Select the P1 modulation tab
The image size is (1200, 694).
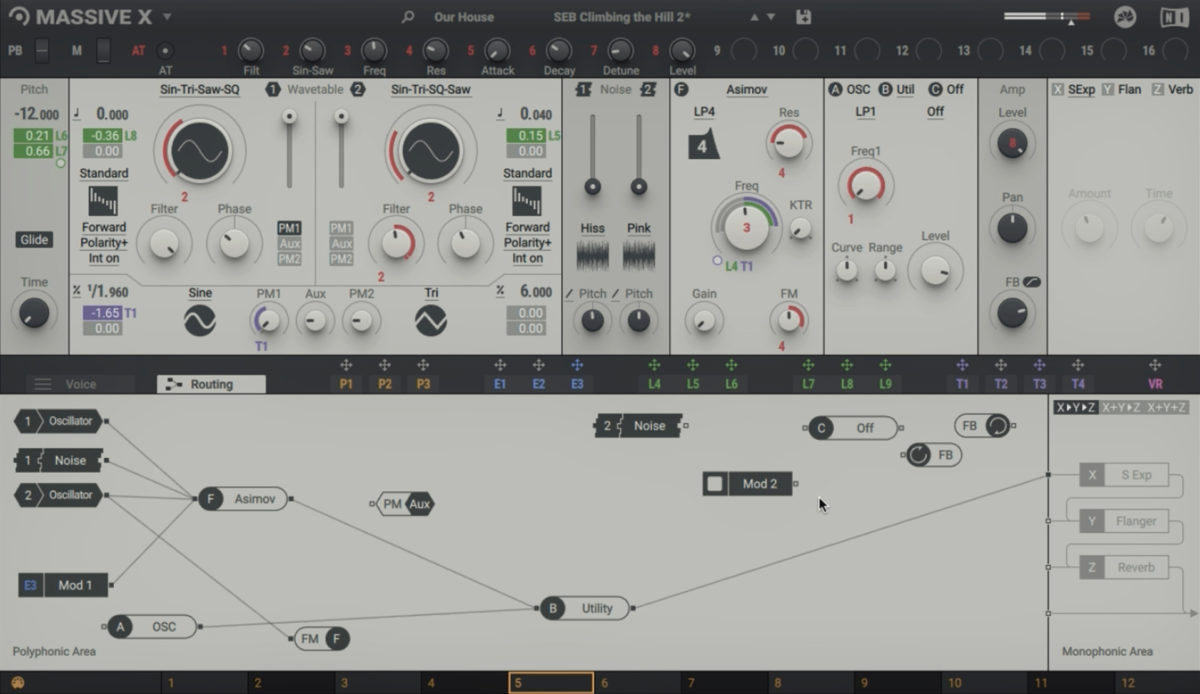coord(346,384)
